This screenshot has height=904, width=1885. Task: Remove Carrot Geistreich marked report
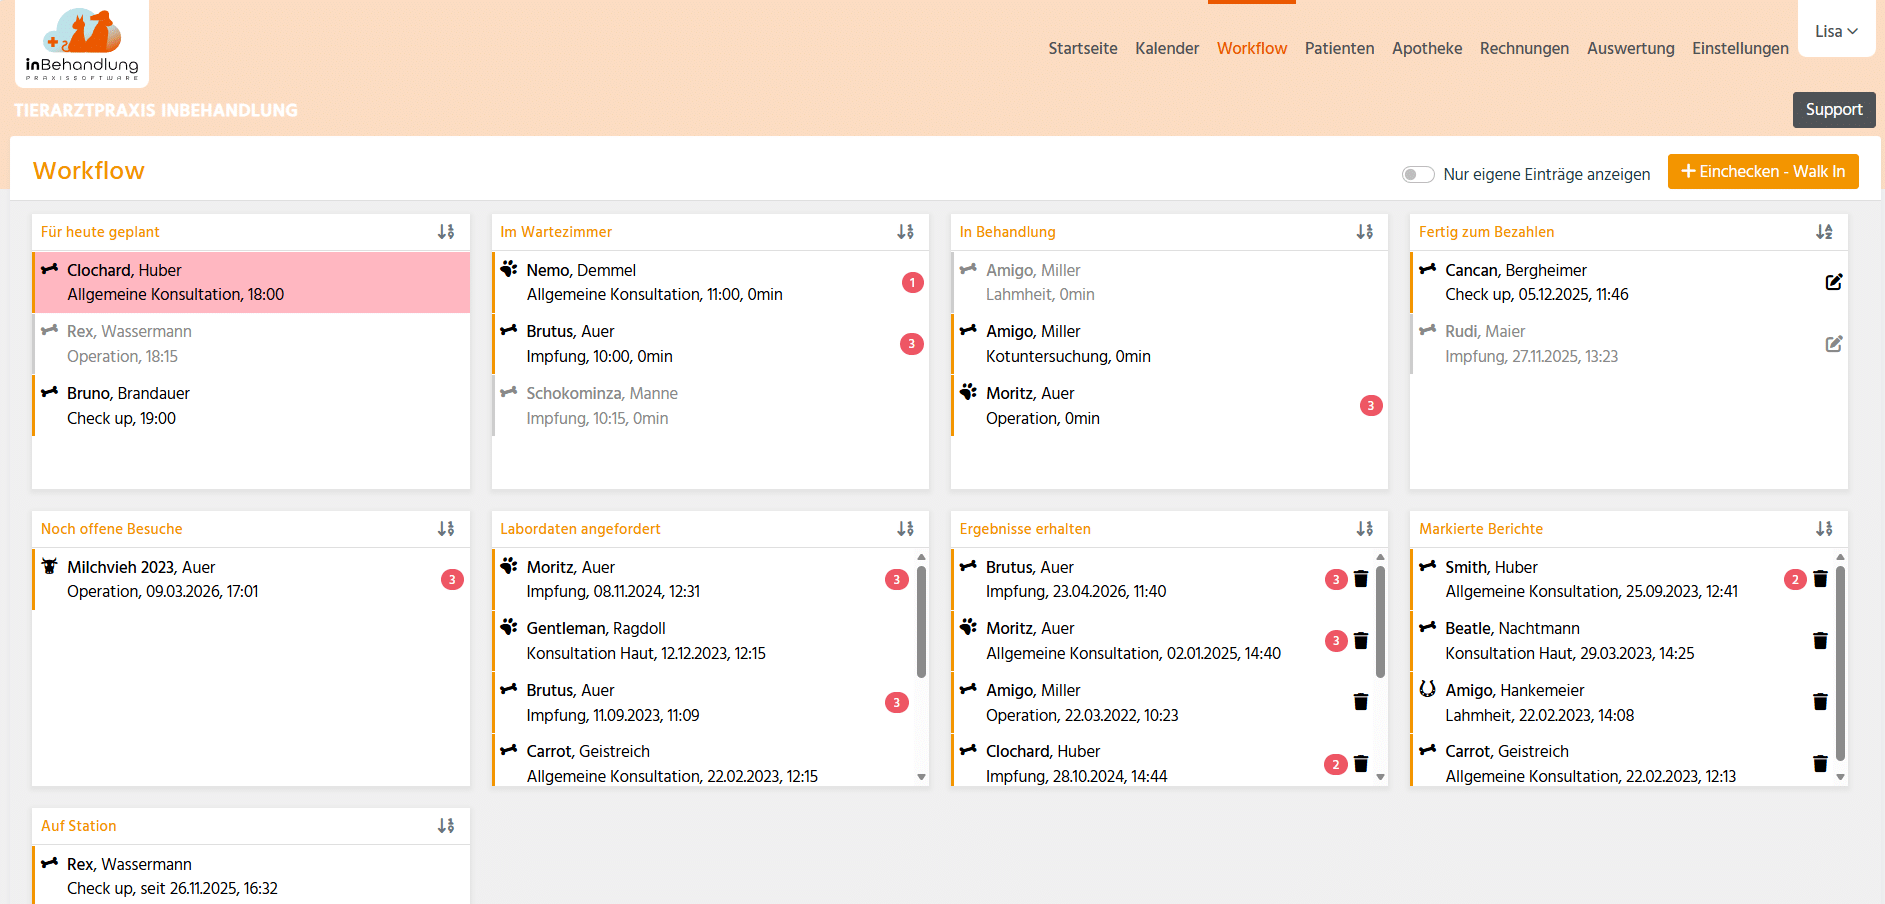point(1820,764)
